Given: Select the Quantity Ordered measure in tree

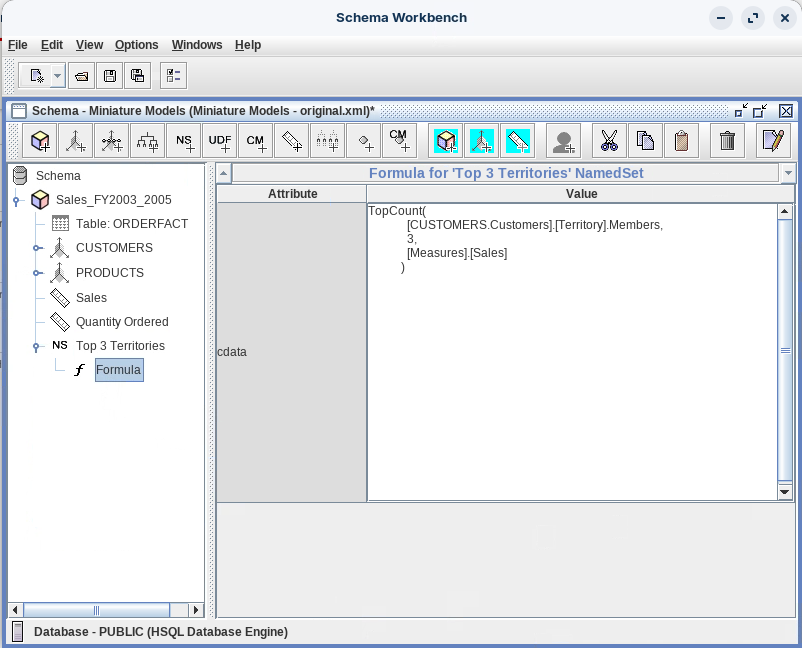Looking at the screenshot, I should [x=122, y=322].
